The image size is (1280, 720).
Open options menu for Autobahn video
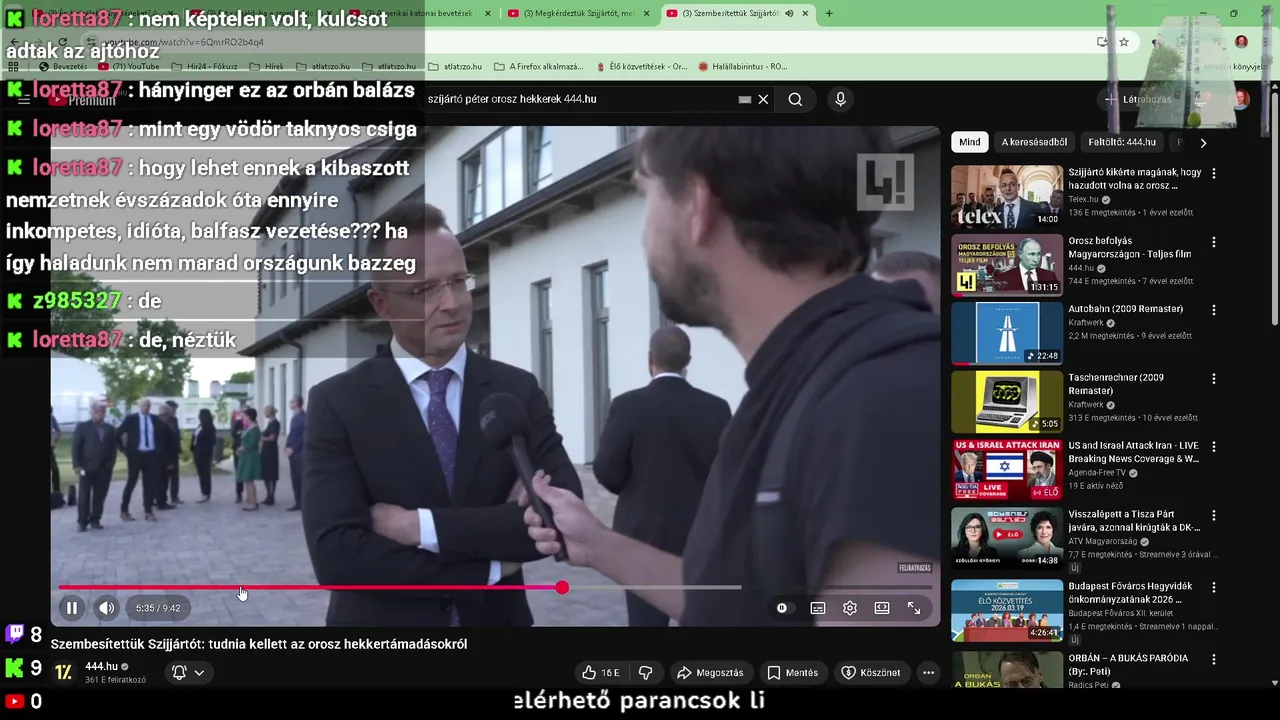point(1214,310)
